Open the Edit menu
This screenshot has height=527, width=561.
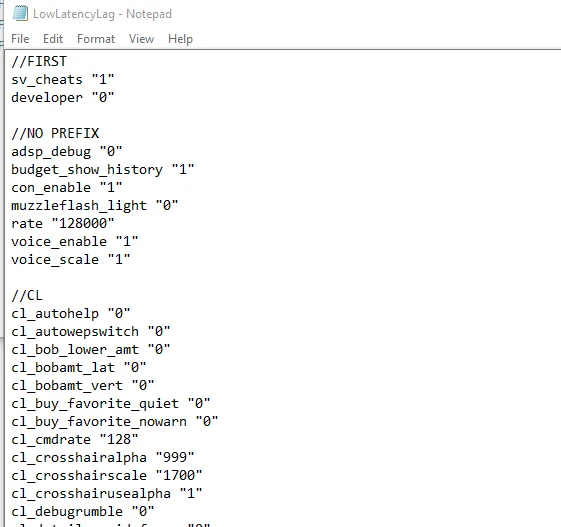(x=53, y=39)
